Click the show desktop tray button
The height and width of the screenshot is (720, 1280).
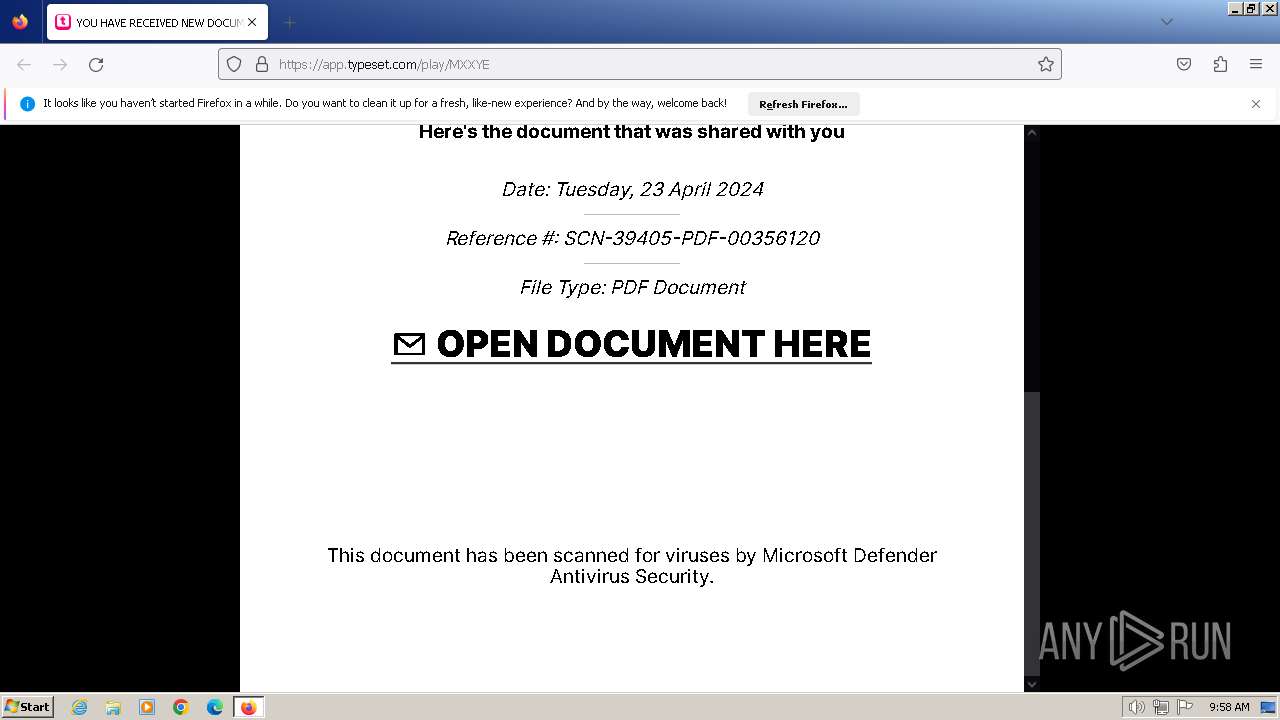click(x=1268, y=707)
